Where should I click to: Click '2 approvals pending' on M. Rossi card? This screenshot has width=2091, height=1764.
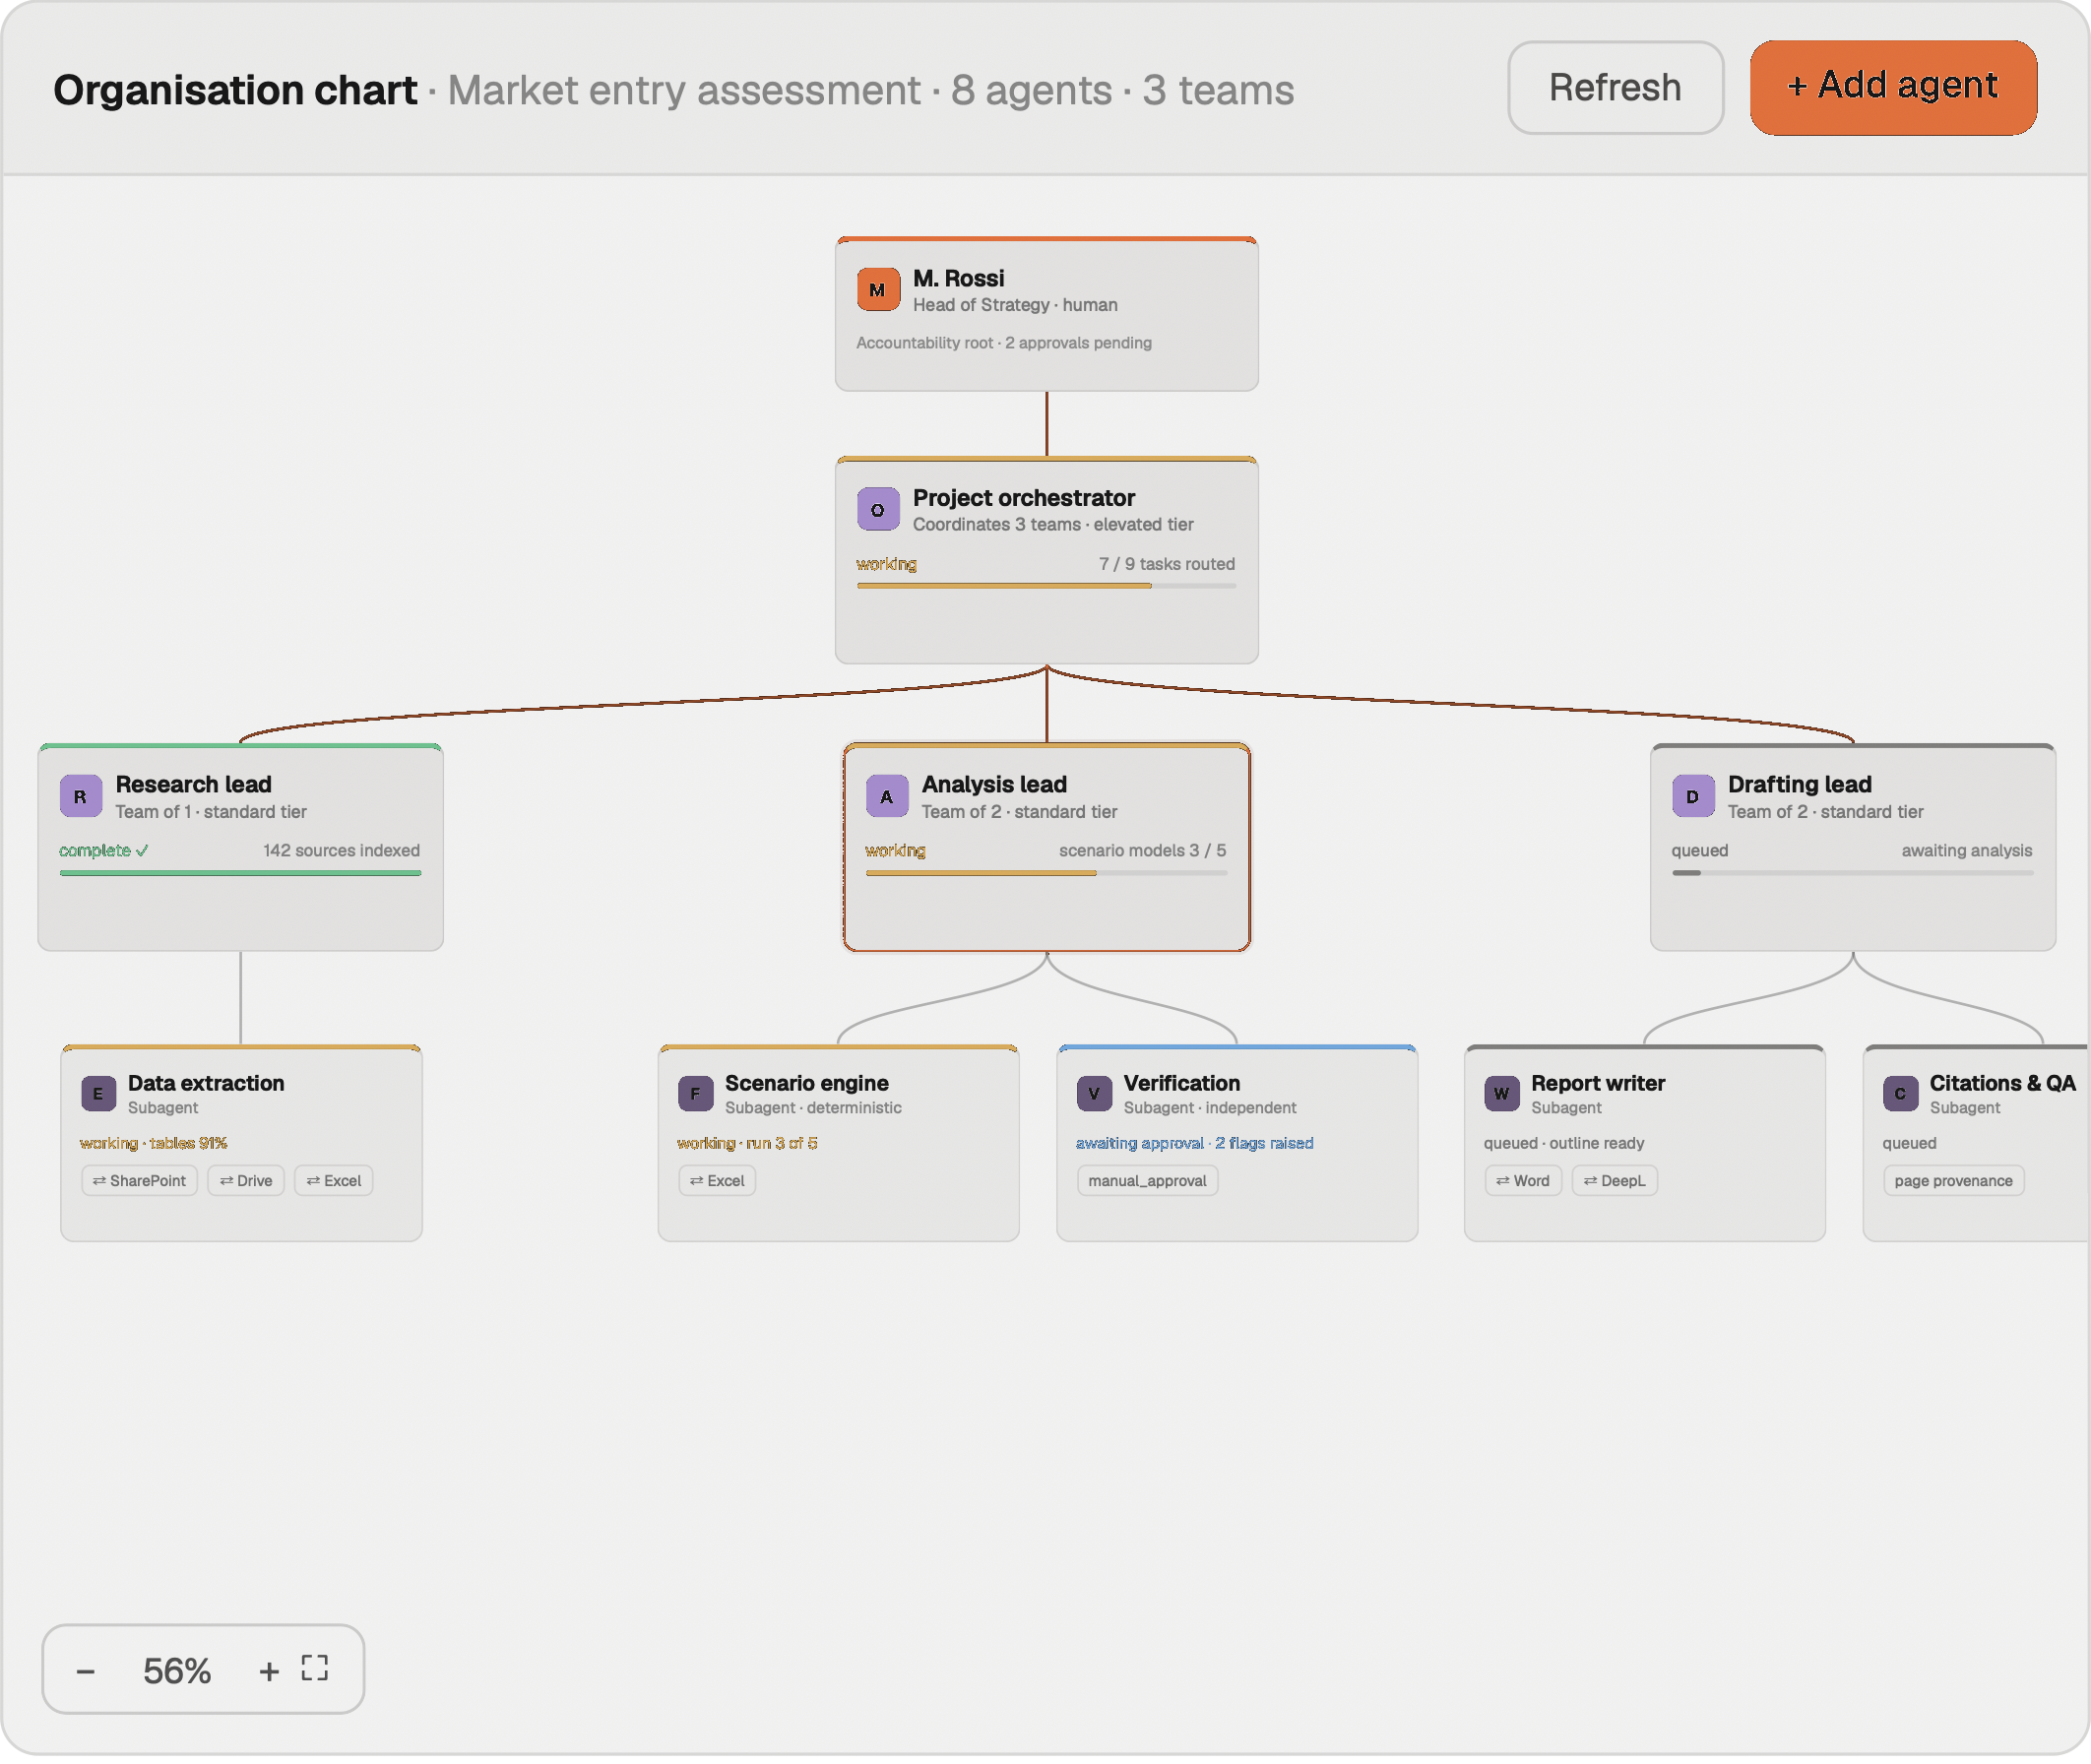[1078, 343]
